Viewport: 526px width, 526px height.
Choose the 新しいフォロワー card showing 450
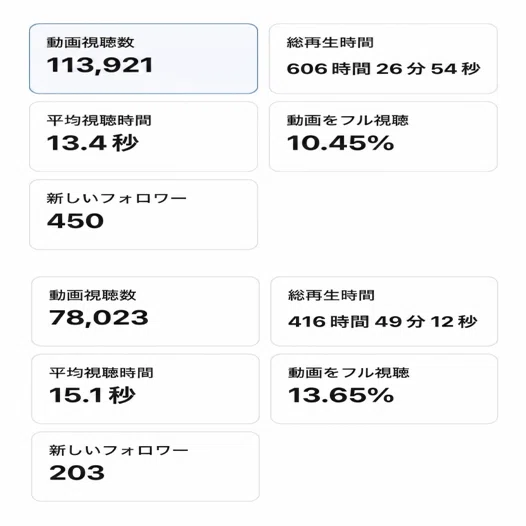[143, 214]
